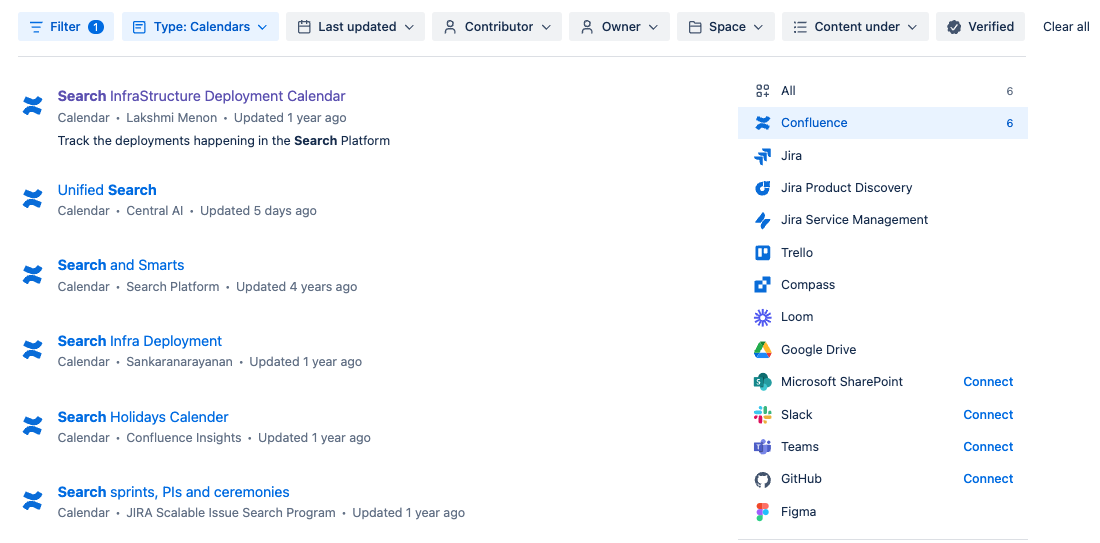Screen dimensions: 1100x543
Task: Click the Teams logo icon
Action: (763, 447)
